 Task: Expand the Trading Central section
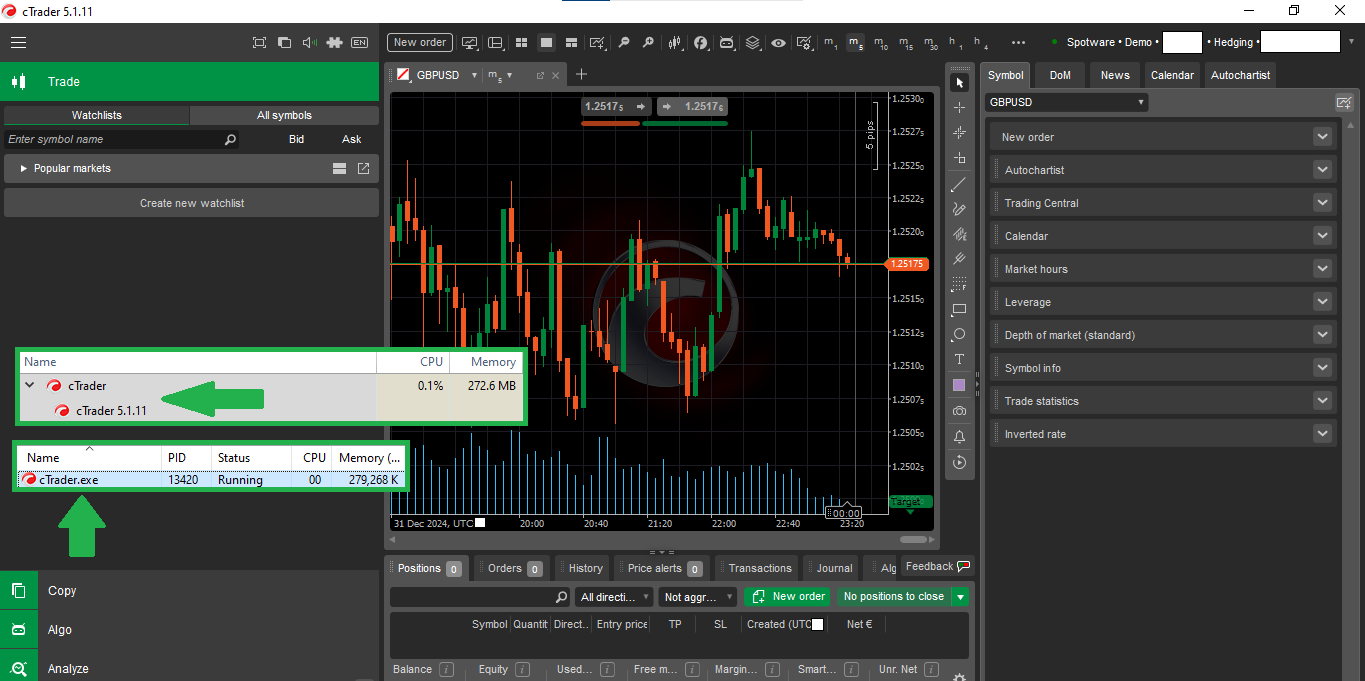click(1323, 203)
